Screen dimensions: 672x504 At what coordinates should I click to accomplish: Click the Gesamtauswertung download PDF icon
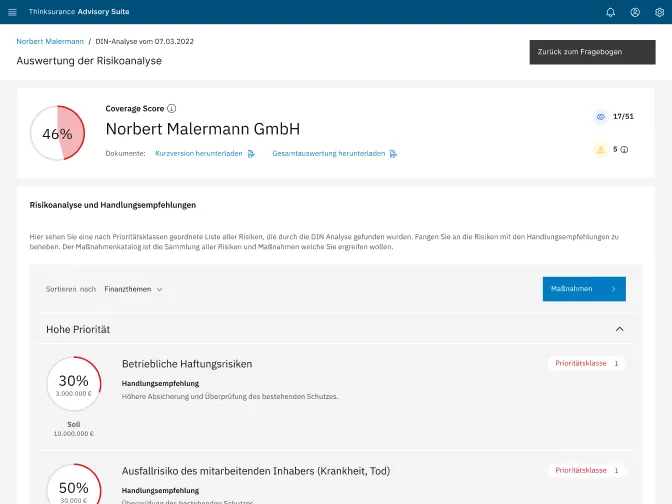394,154
